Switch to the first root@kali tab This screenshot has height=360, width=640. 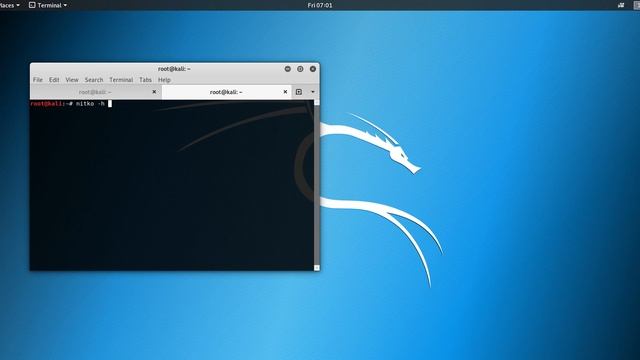(95, 92)
